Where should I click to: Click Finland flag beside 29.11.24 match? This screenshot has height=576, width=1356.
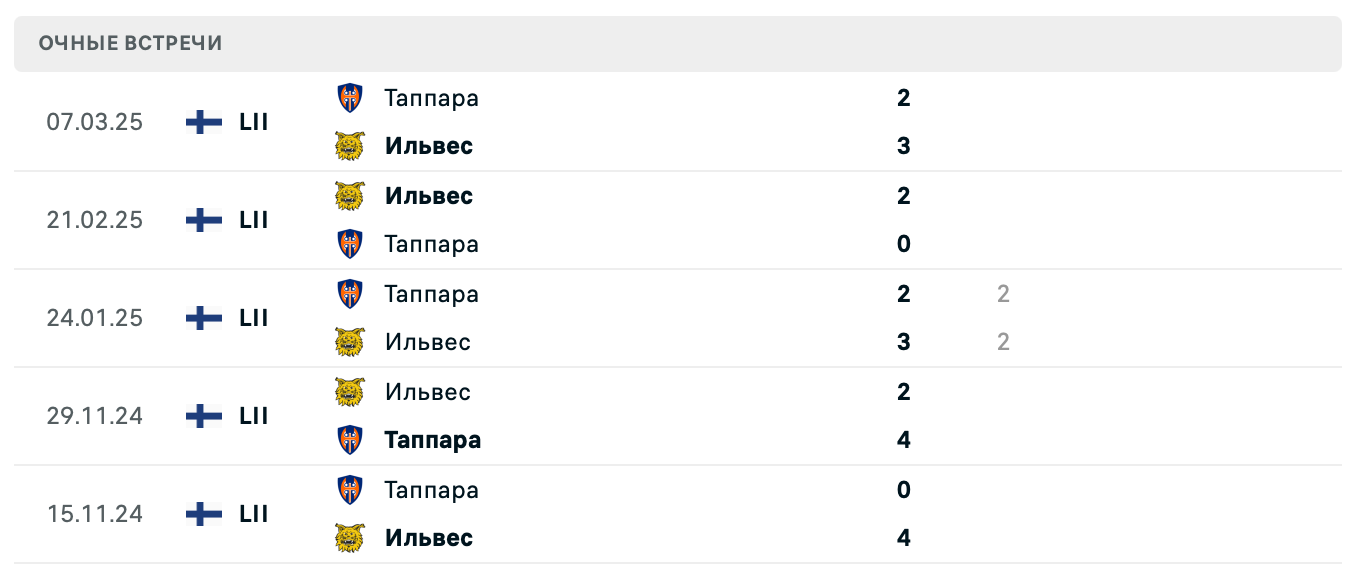(204, 416)
